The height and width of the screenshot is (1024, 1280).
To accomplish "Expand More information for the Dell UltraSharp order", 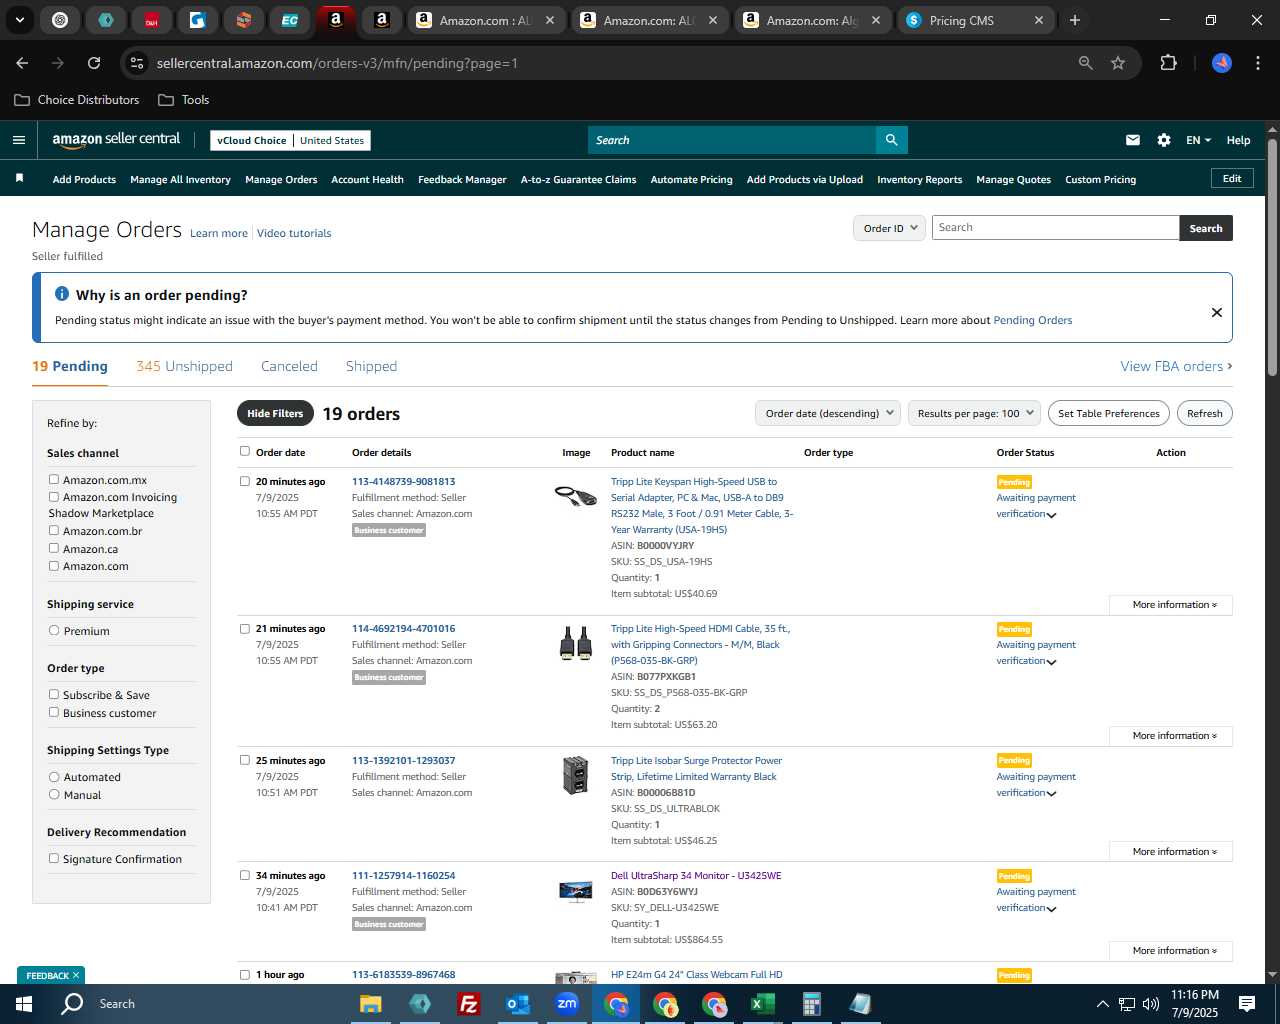I will pos(1171,951).
